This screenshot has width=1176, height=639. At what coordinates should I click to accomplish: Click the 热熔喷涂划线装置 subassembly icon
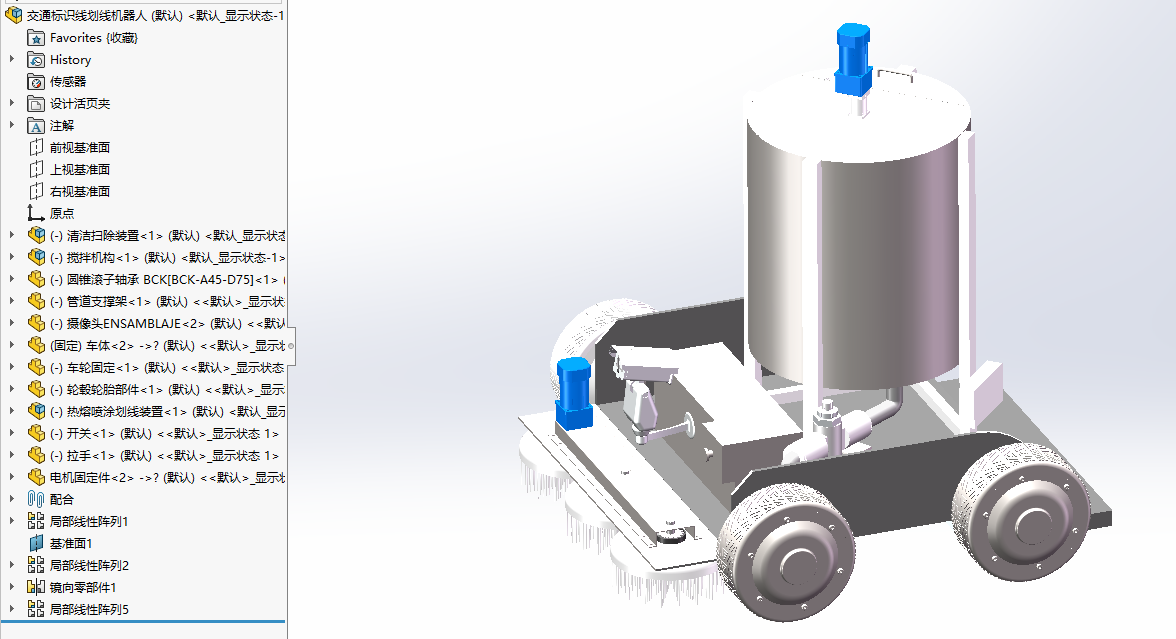pos(35,411)
